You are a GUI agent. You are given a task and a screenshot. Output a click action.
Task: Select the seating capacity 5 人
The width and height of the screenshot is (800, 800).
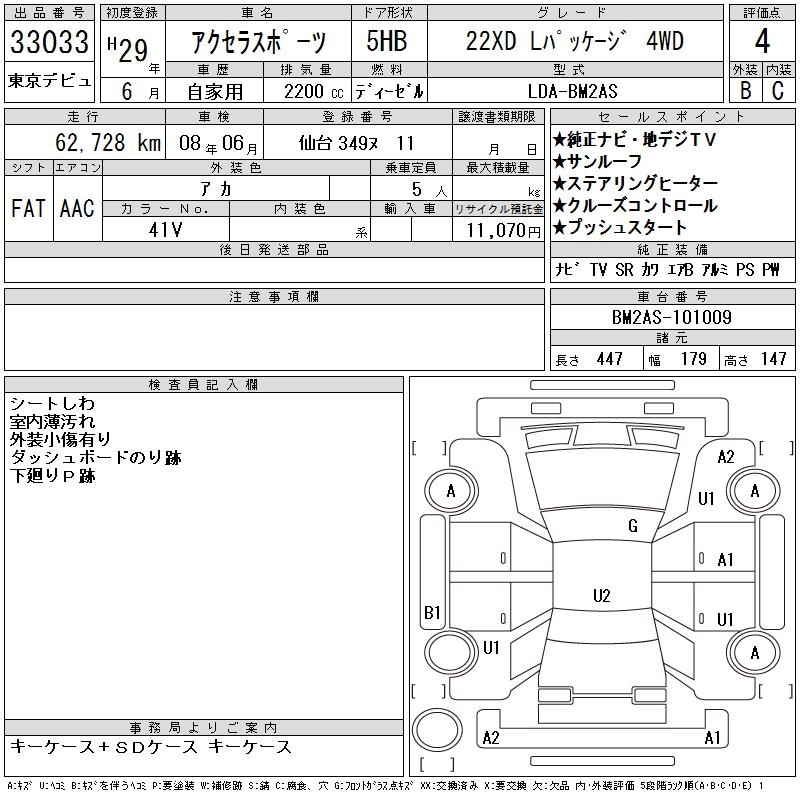(430, 190)
